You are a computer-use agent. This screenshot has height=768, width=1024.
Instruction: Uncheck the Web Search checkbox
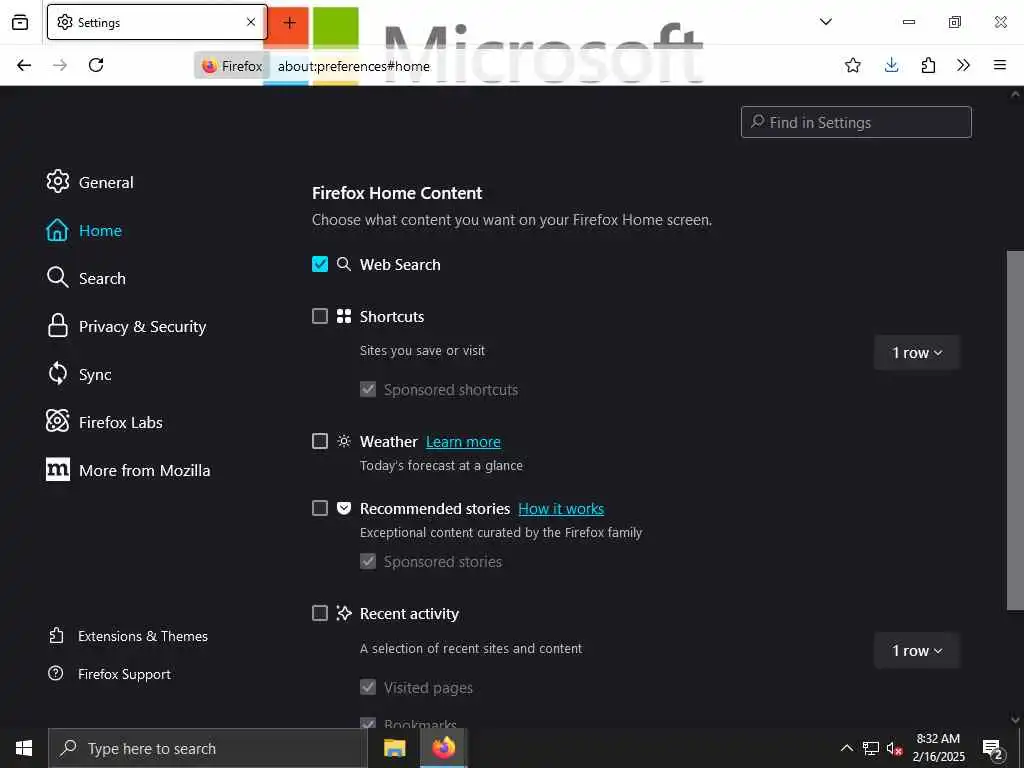(320, 264)
